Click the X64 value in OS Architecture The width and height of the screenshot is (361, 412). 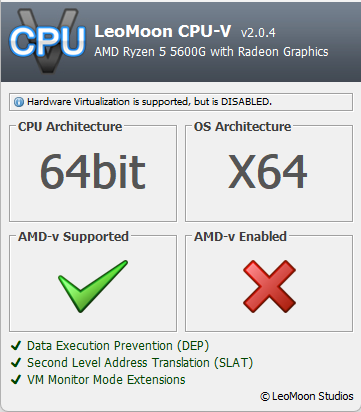(267, 171)
